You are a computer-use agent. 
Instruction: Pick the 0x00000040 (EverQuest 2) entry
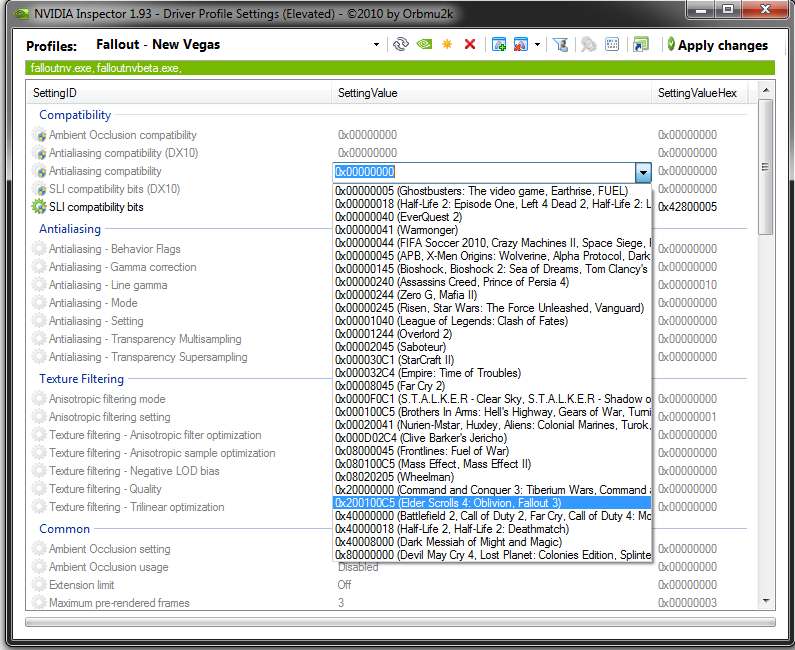(x=492, y=217)
